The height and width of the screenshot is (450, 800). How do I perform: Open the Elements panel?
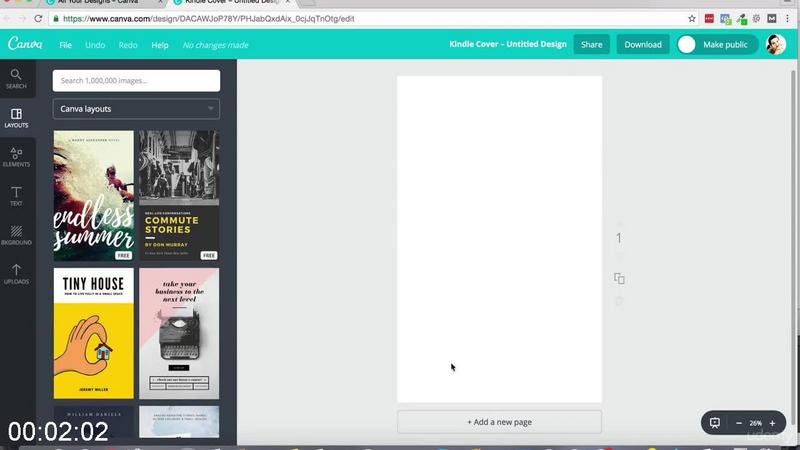[16, 157]
